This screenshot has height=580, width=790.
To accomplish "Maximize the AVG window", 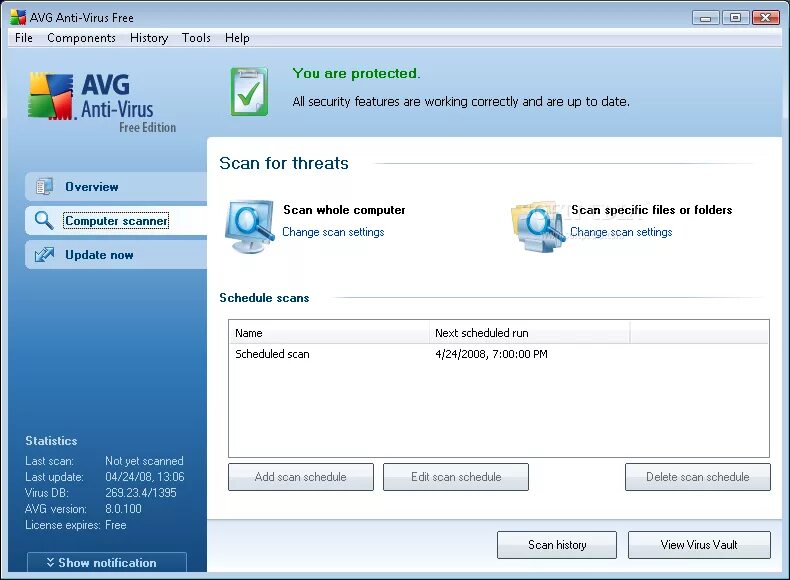I will click(735, 18).
